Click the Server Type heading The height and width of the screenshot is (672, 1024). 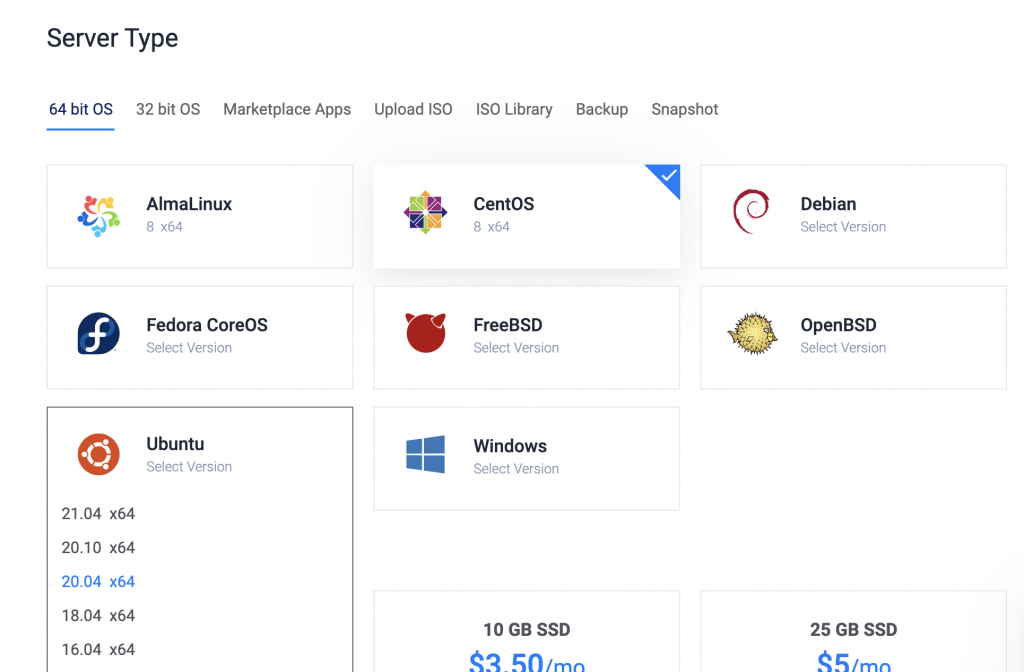(112, 38)
